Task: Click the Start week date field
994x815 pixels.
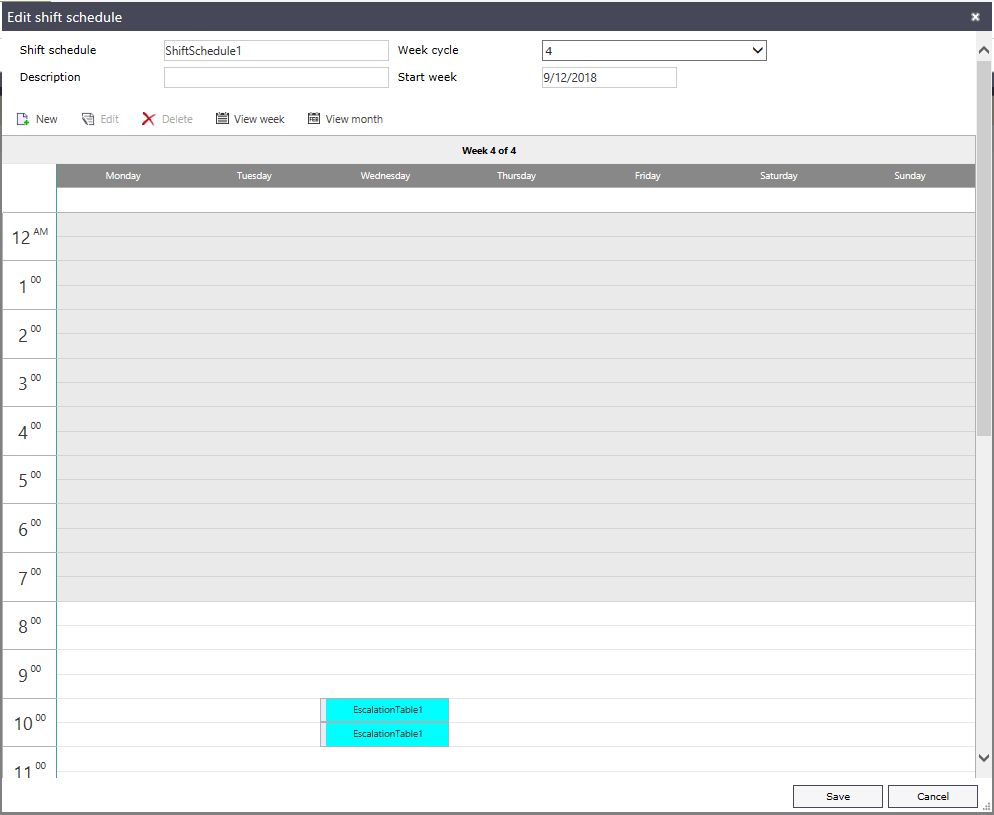Action: click(x=609, y=77)
